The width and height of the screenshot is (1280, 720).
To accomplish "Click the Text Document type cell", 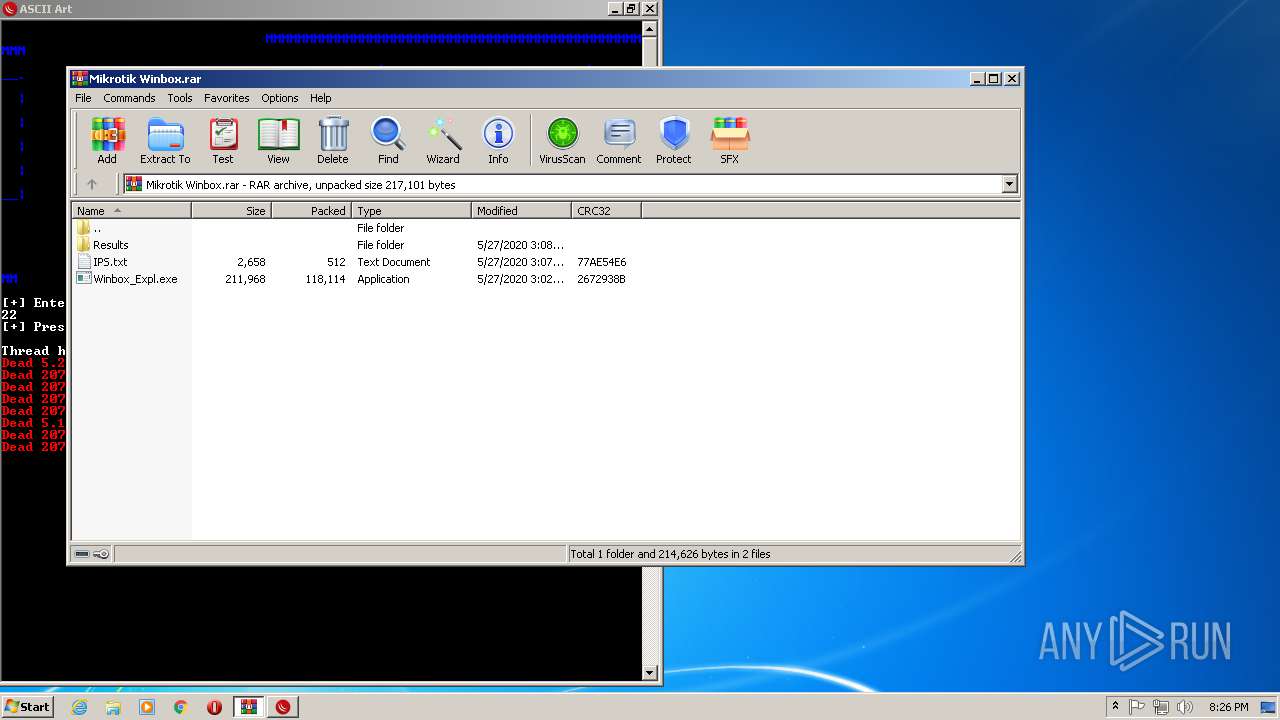I will point(394,262).
